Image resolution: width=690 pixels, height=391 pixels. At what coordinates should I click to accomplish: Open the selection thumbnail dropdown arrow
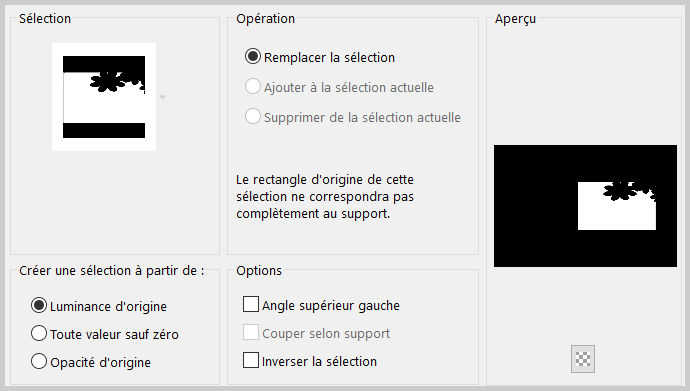click(163, 97)
